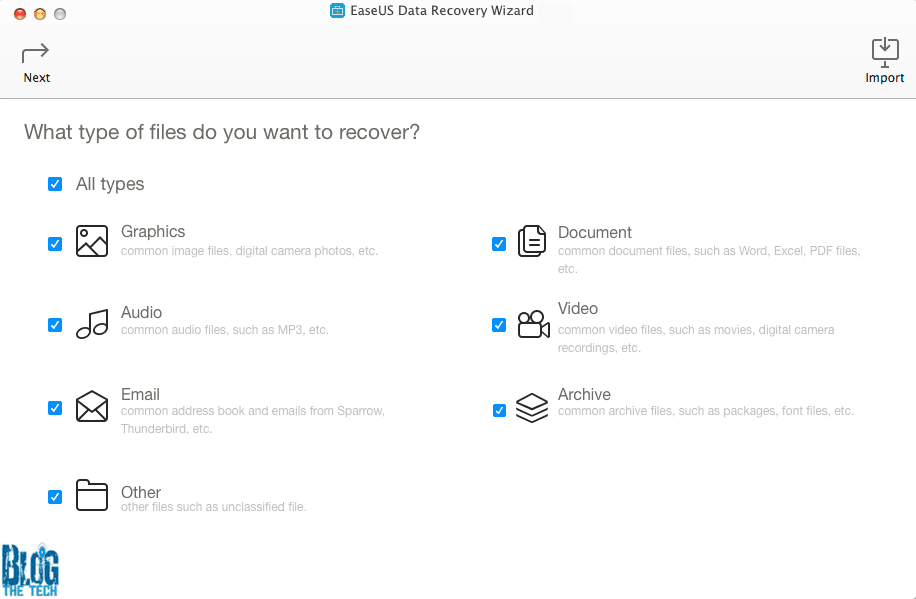916x599 pixels.
Task: Click the Archive stacked layers icon
Action: (x=532, y=407)
